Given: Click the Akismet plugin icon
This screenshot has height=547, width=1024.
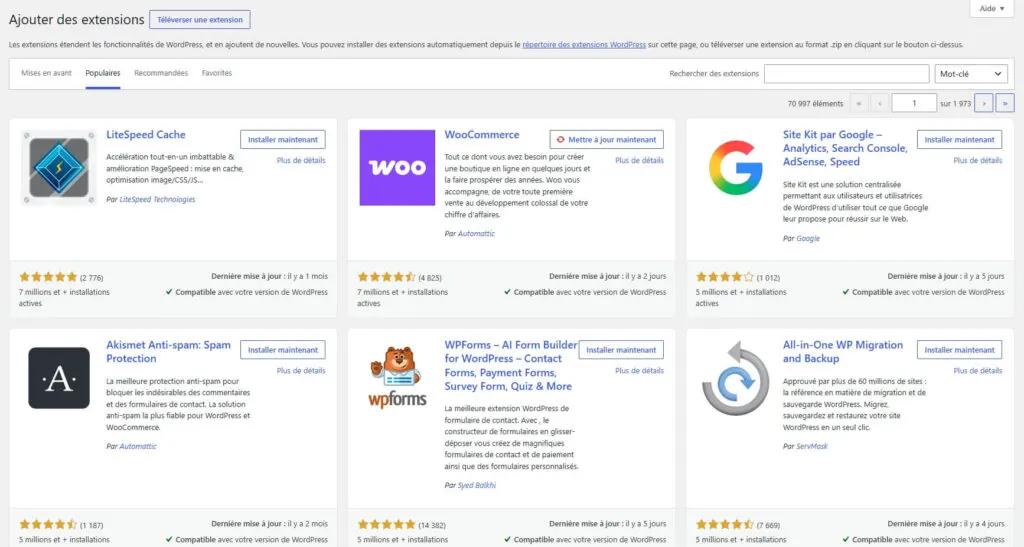Looking at the screenshot, I should 59,378.
